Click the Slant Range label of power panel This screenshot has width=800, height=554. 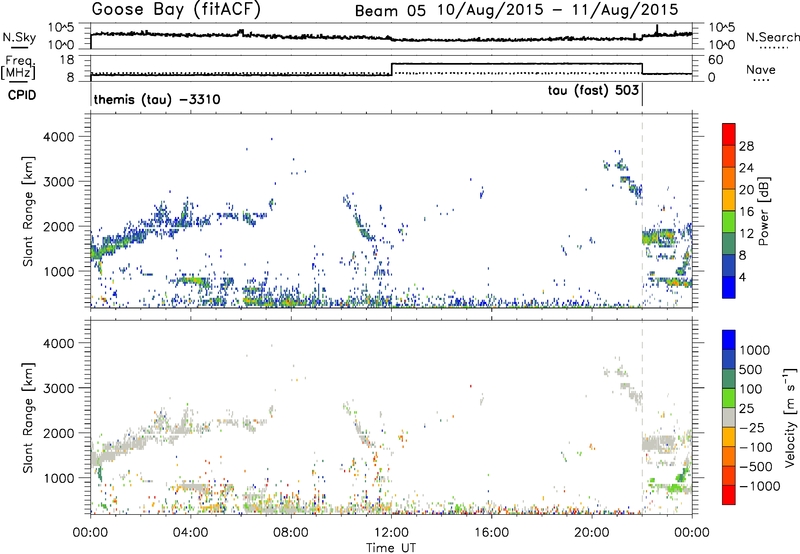[28, 211]
